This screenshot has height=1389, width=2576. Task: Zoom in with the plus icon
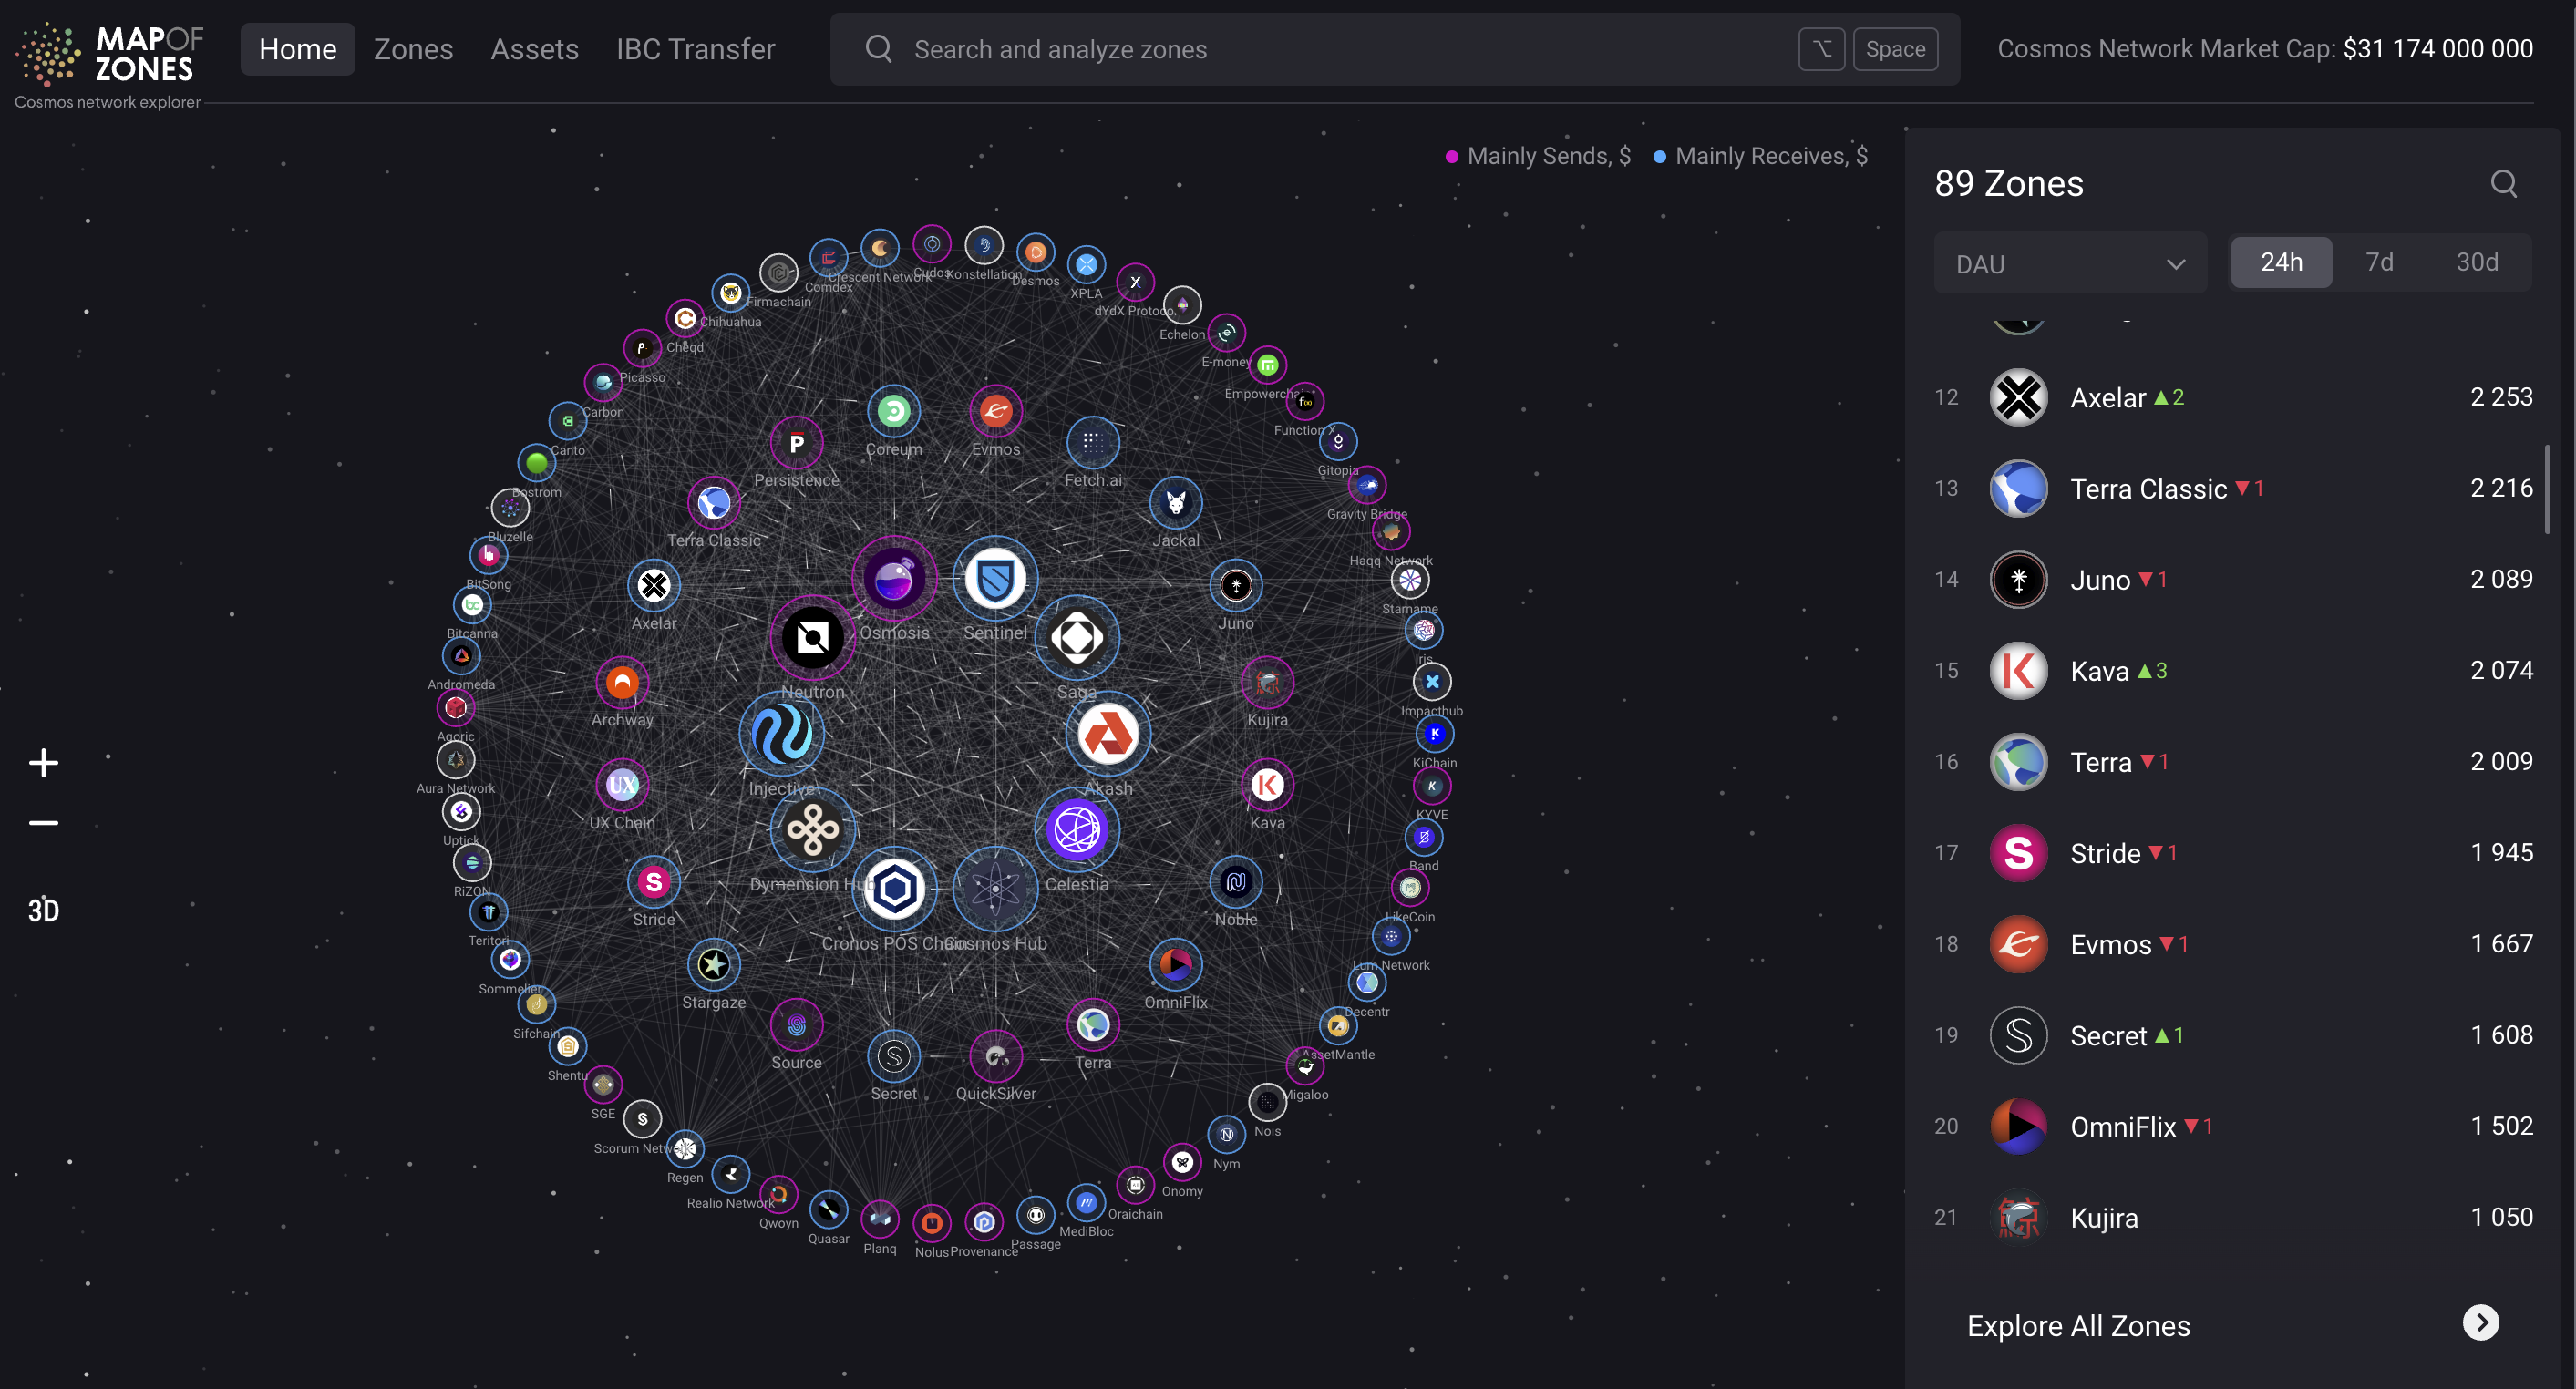tap(43, 763)
